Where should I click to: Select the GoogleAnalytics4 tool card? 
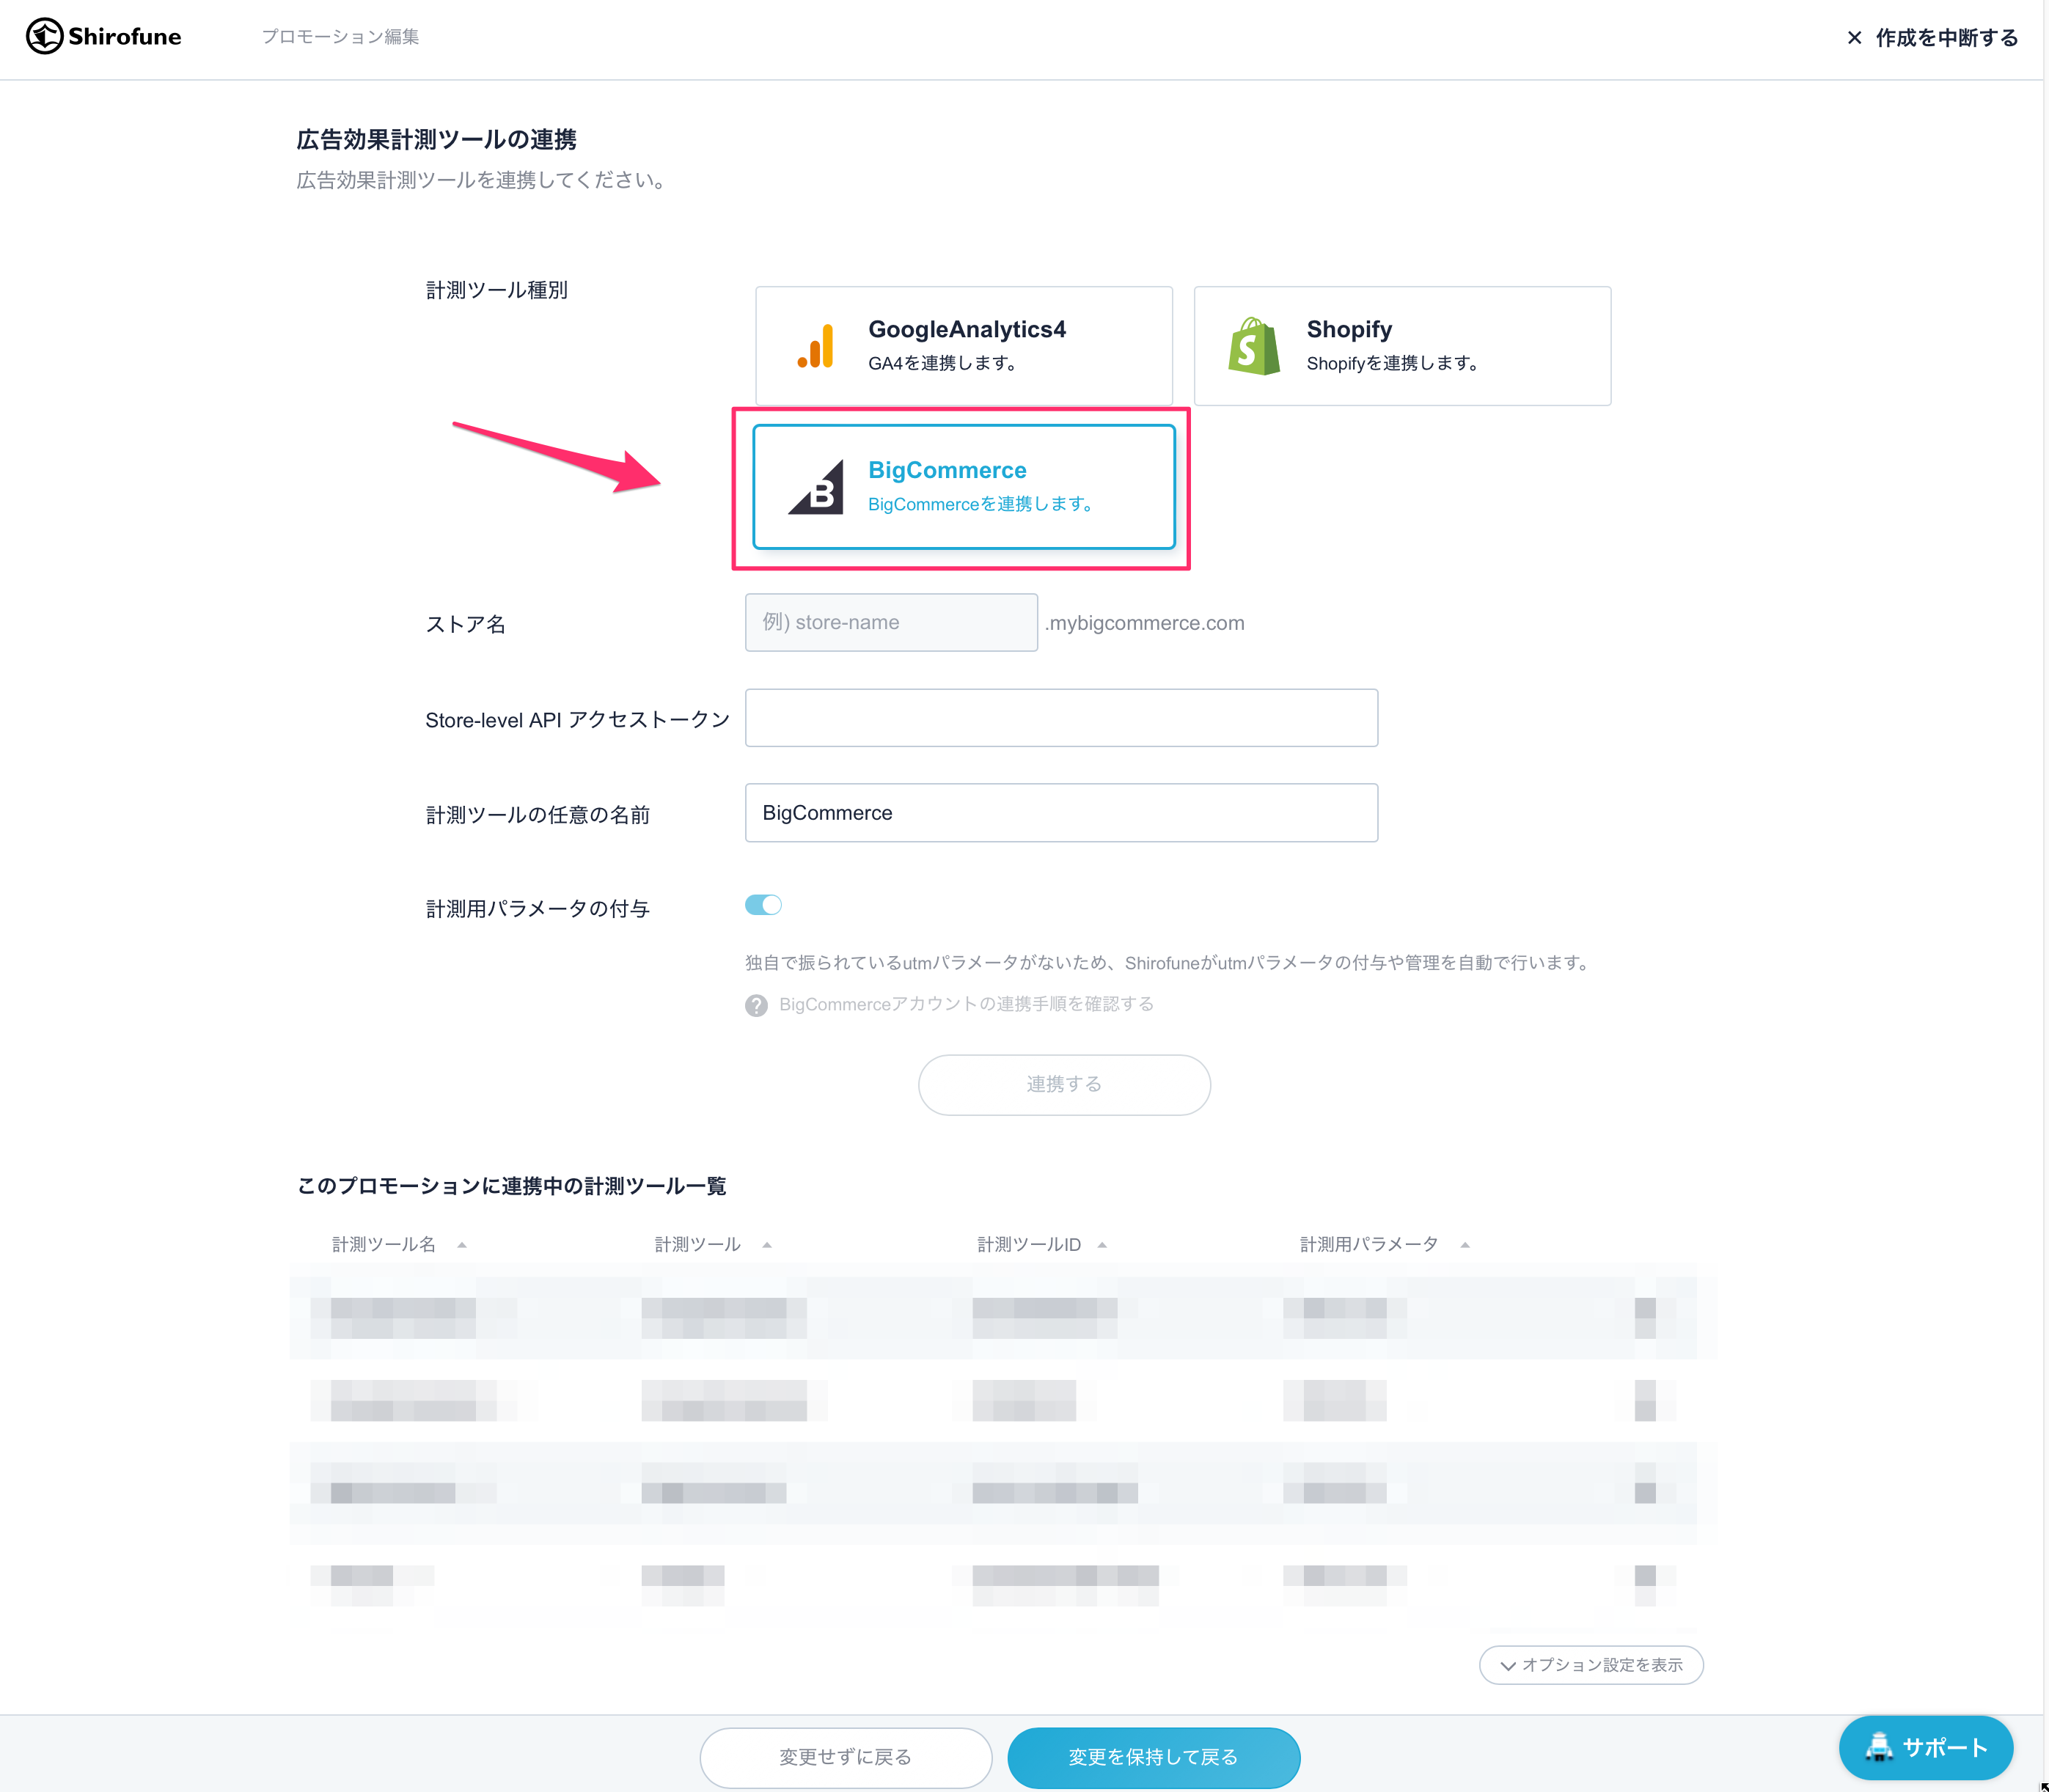[963, 346]
